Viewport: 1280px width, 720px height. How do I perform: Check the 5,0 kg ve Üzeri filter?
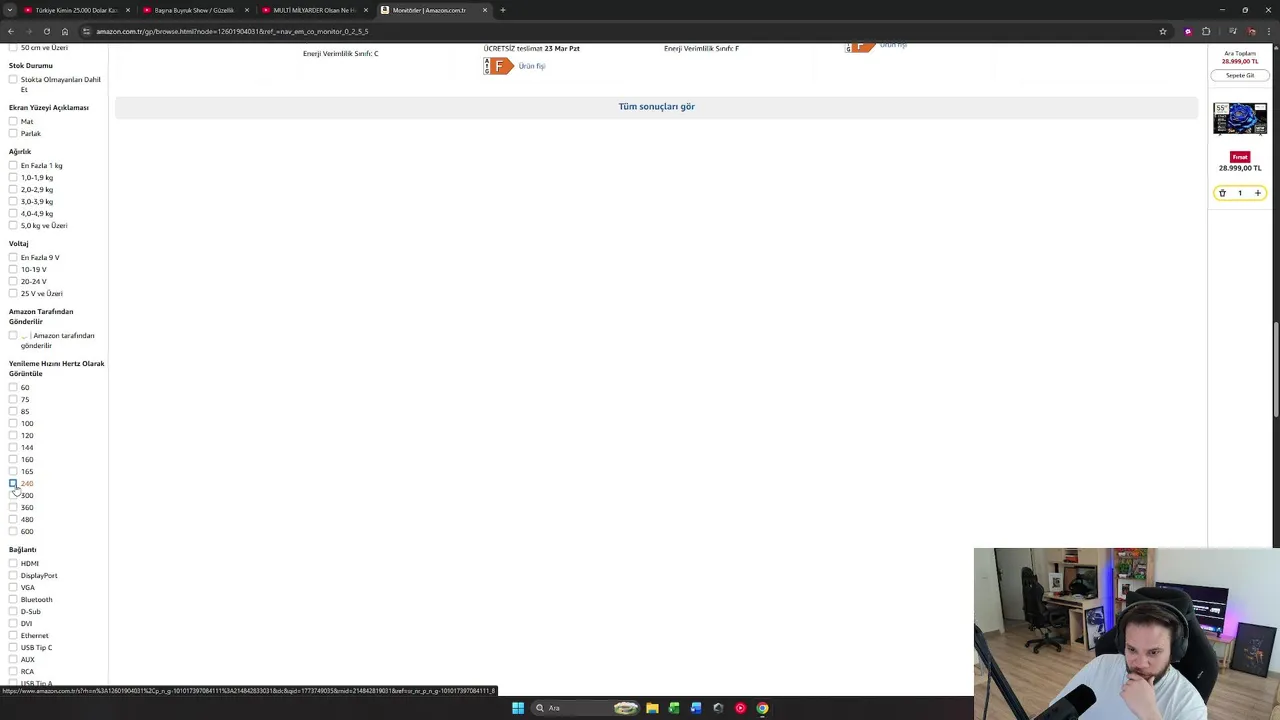(13, 225)
